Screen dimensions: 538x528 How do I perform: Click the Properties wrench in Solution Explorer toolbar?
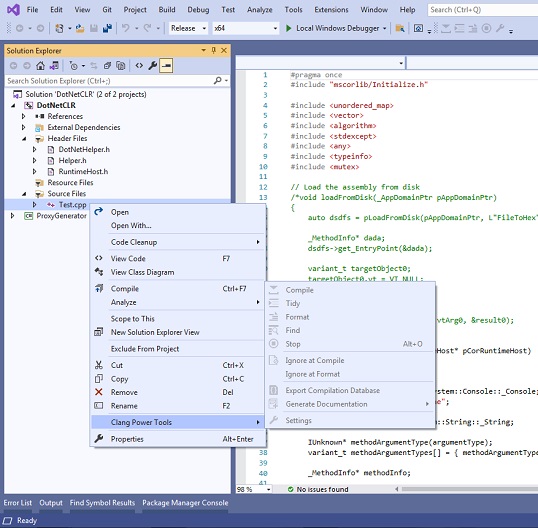coord(153,66)
